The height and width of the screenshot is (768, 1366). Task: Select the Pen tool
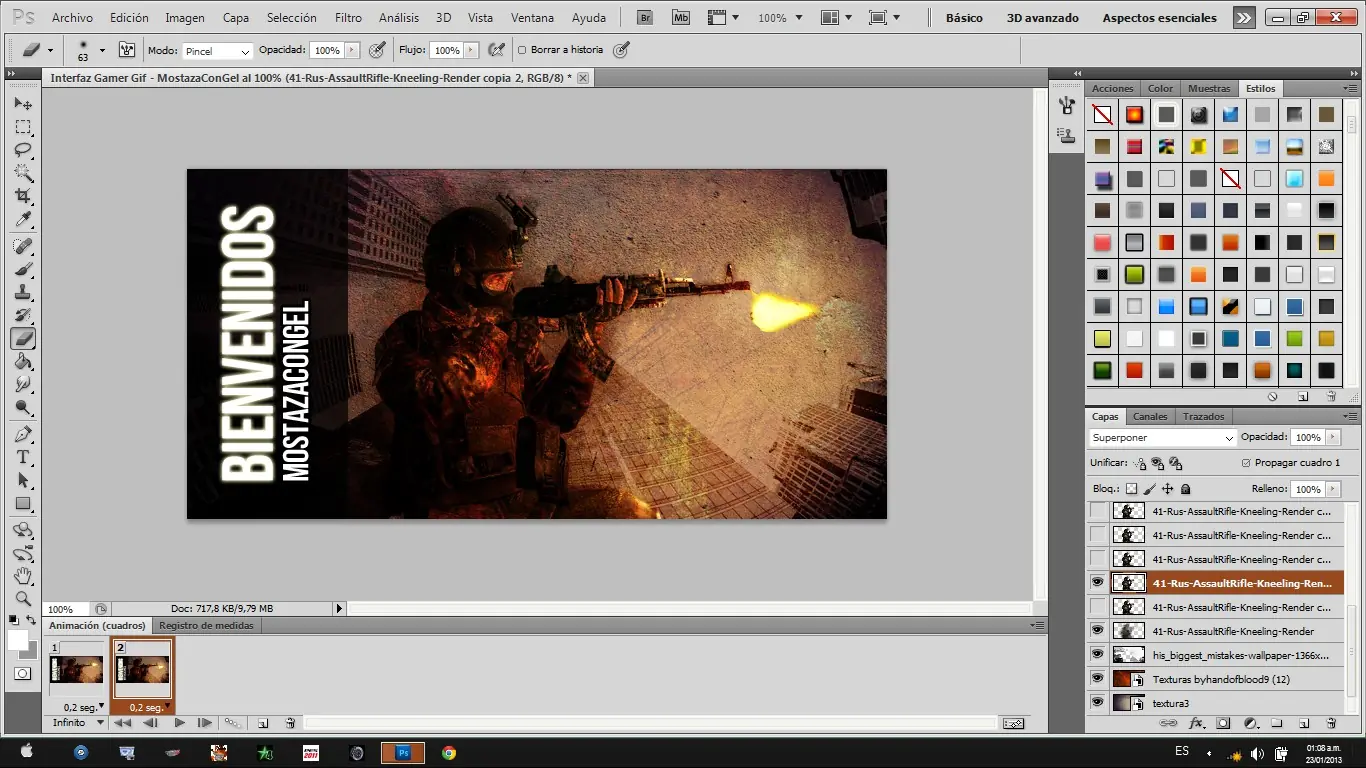point(23,434)
